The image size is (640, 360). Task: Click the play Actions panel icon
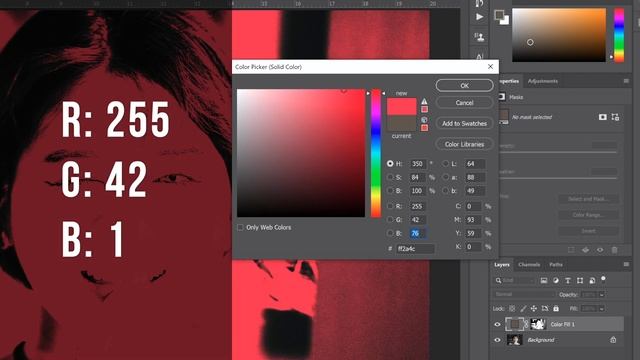click(x=480, y=17)
